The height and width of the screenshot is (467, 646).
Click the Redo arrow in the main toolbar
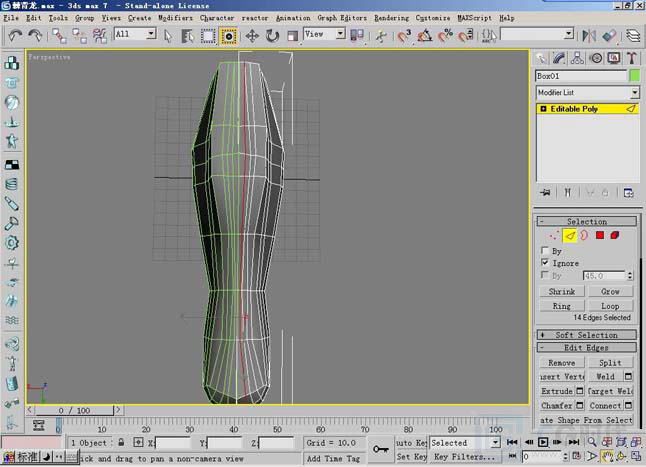point(35,35)
